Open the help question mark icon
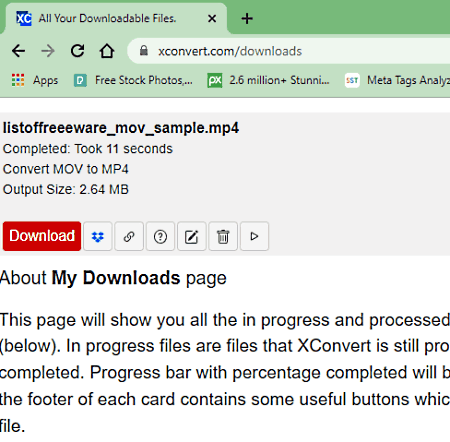Screen dimensions: 450x442 coord(160,236)
